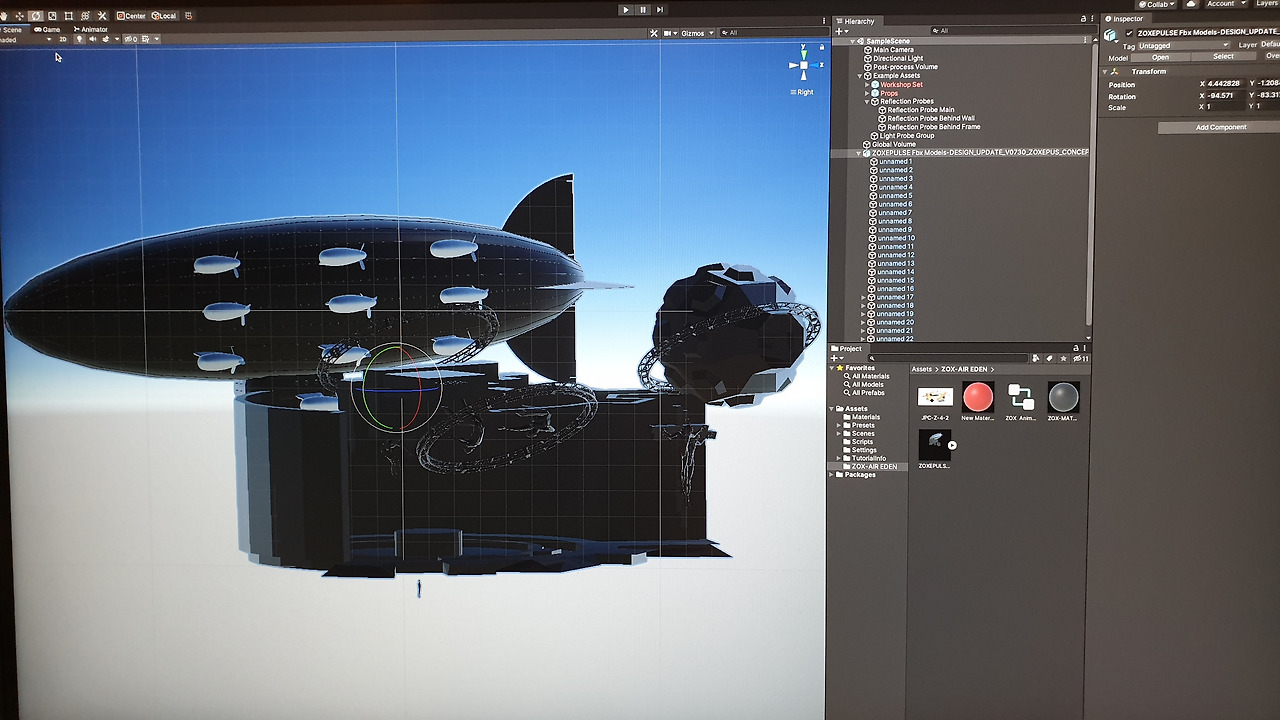Select the Rect tool in the toolbar
The width and height of the screenshot is (1280, 720).
coord(69,16)
